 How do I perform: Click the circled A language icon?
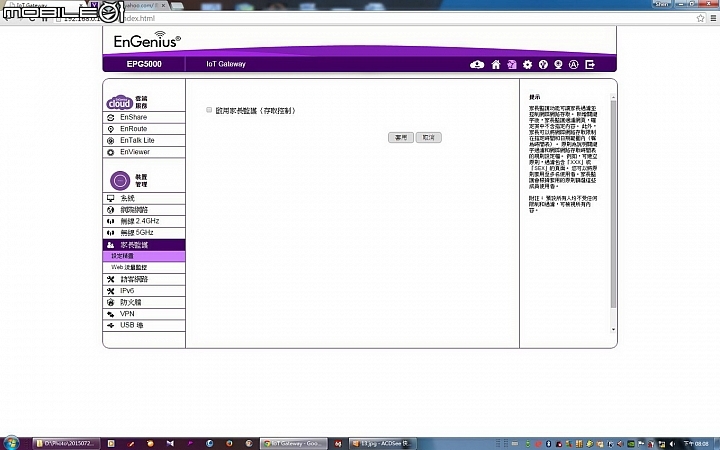574,65
